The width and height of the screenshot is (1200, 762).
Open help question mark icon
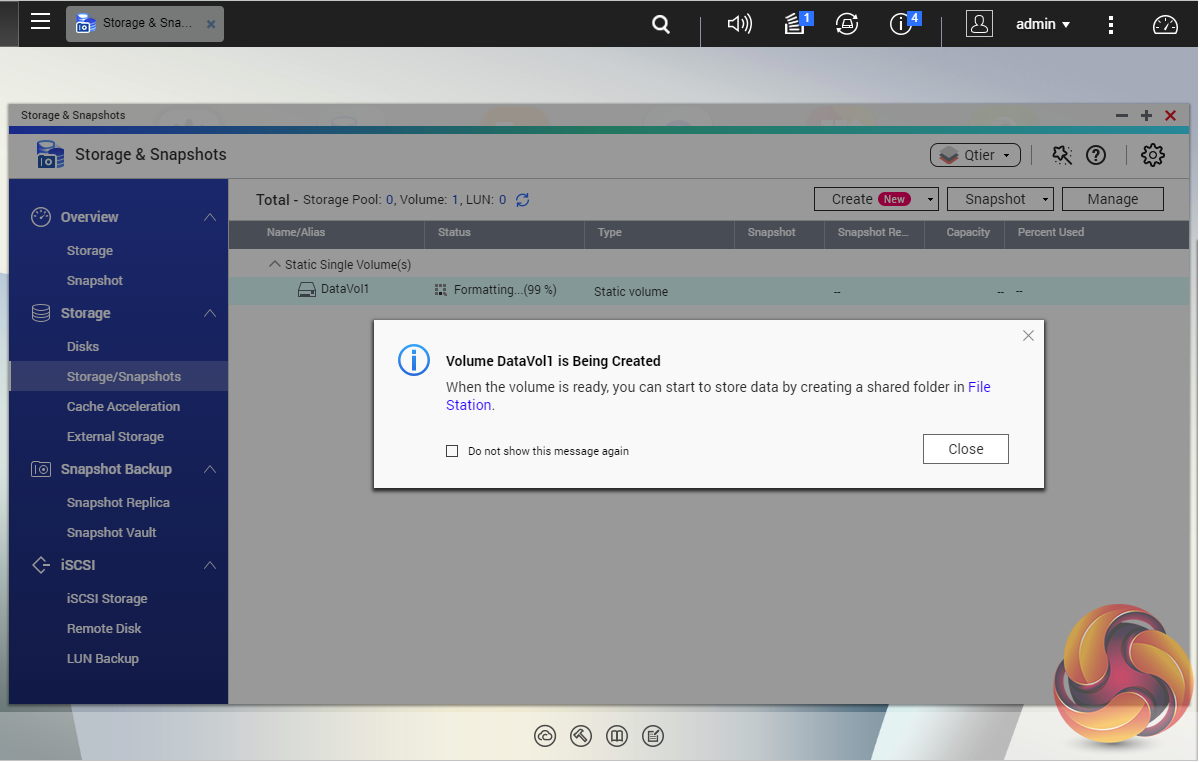click(1096, 155)
